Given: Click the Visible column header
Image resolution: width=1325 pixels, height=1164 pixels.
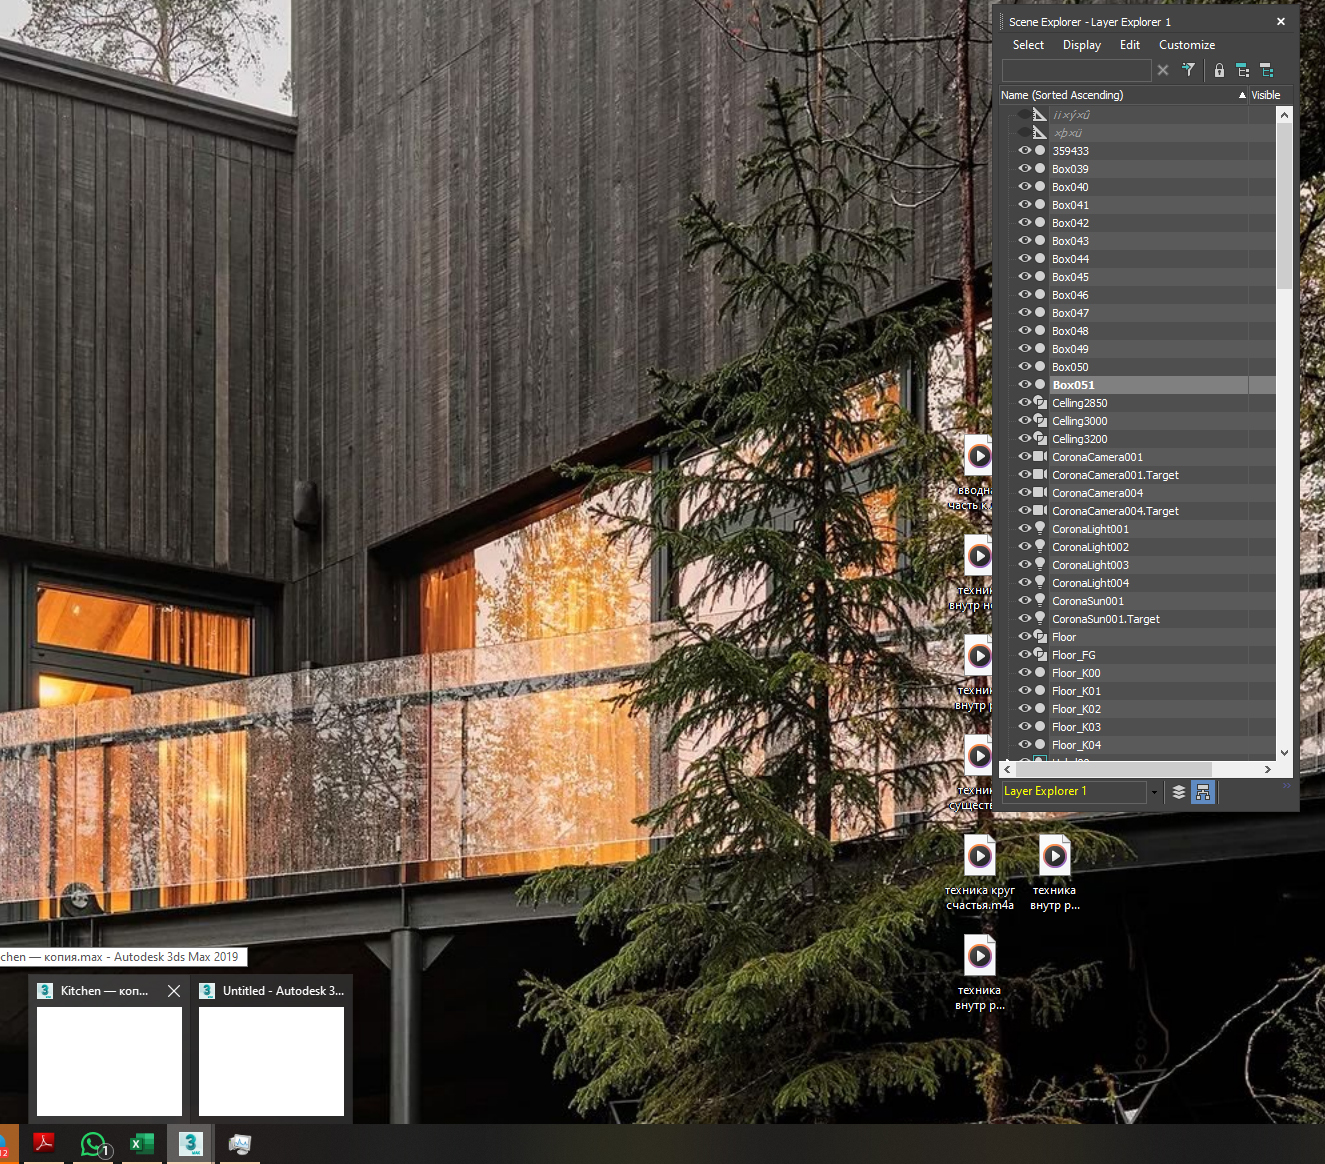Looking at the screenshot, I should [x=1265, y=95].
